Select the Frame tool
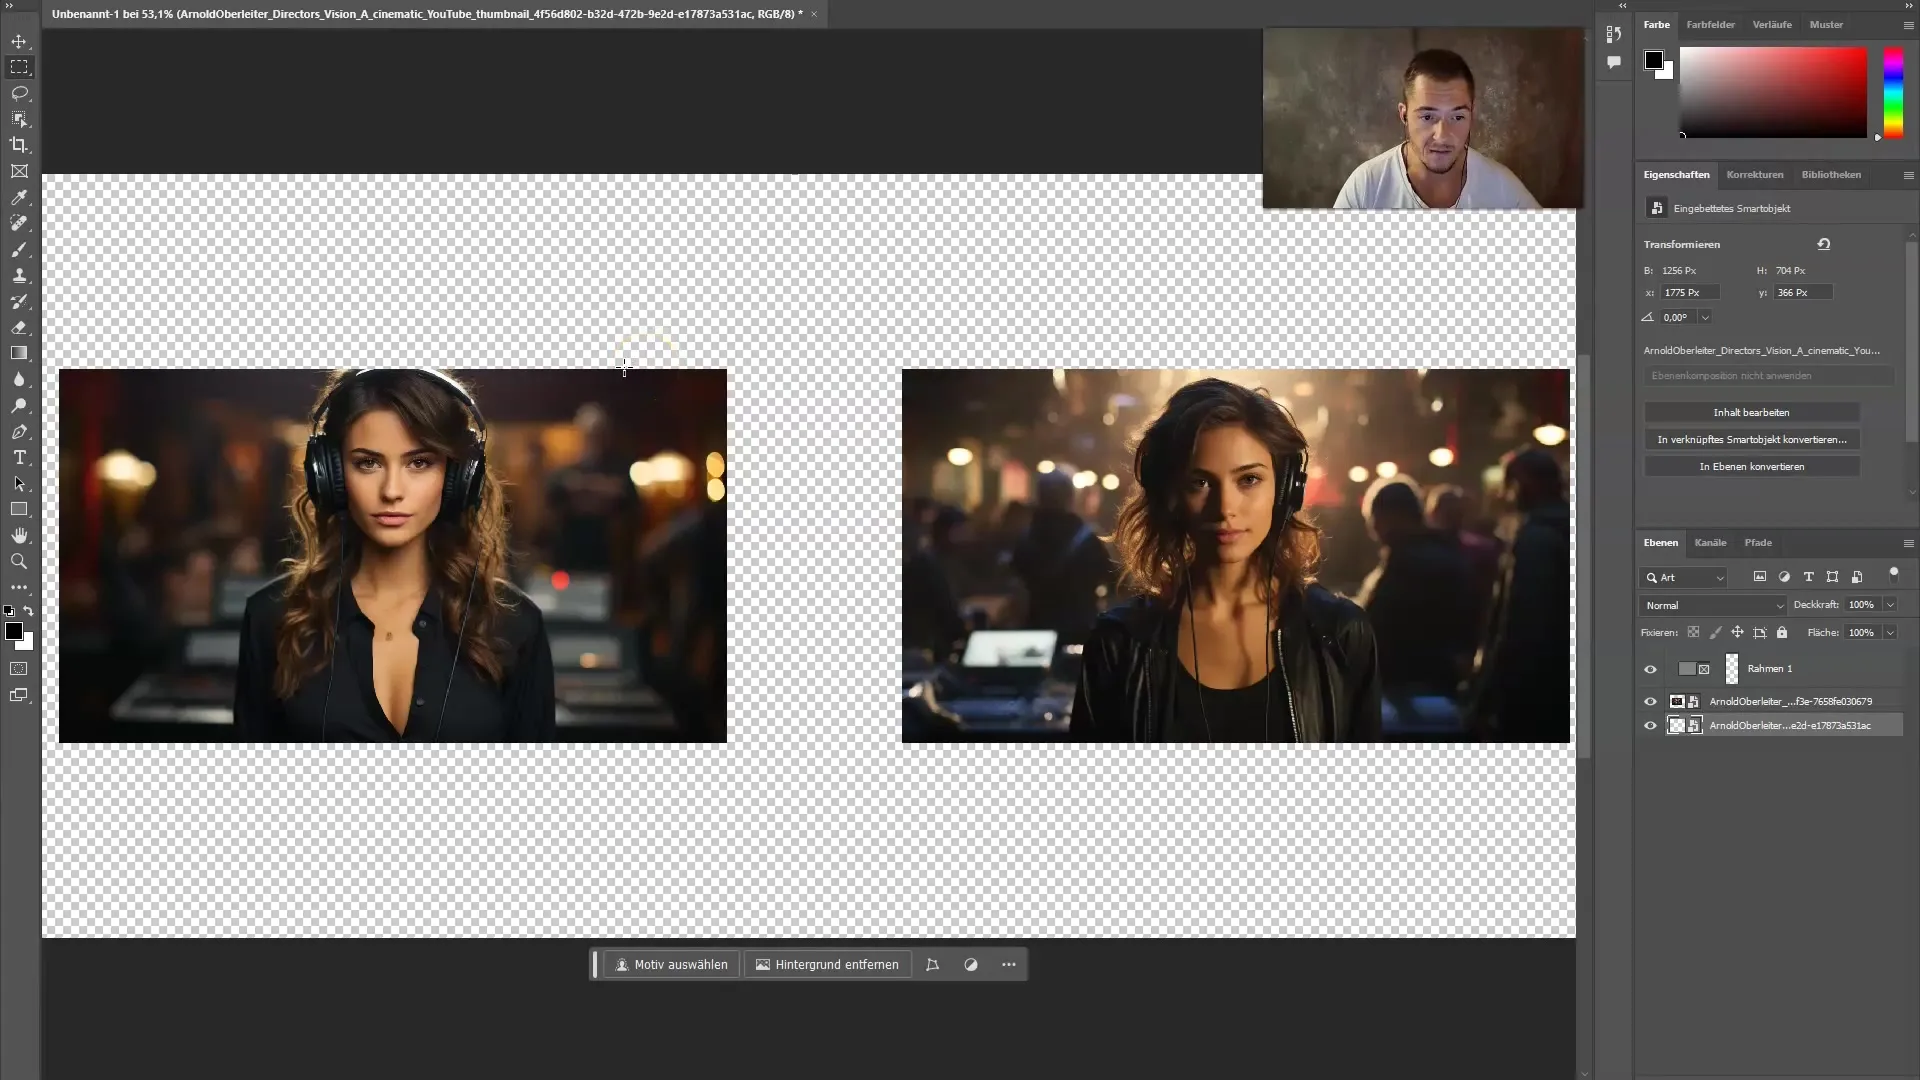This screenshot has height=1080, width=1920. [19, 171]
